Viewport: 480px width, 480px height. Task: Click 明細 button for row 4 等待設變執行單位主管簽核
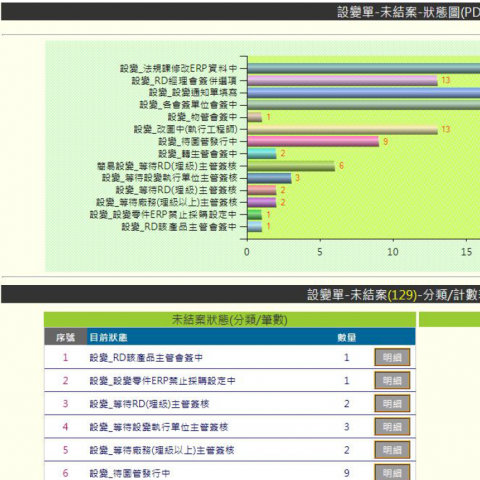click(392, 427)
